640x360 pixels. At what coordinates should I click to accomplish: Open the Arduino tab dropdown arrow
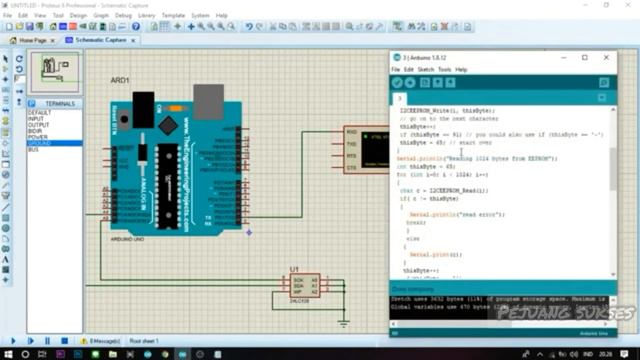[x=602, y=98]
